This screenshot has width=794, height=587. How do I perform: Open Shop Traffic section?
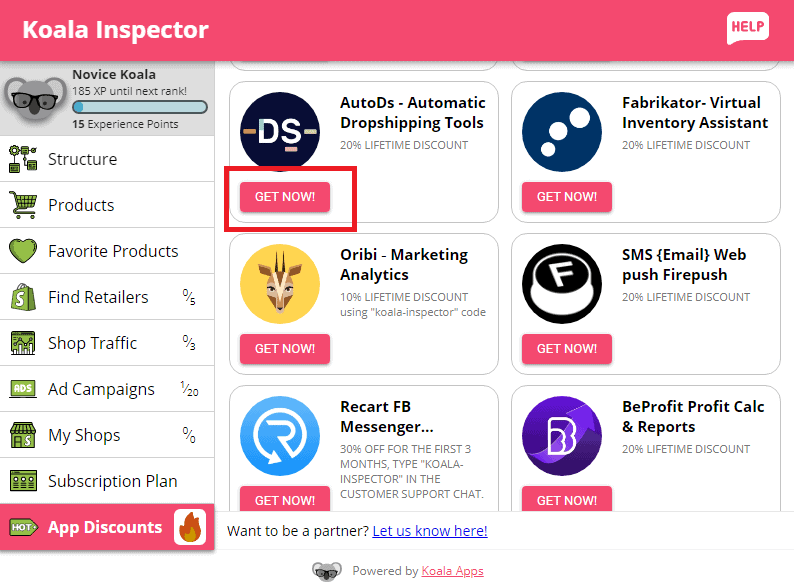pyautogui.click(x=107, y=343)
